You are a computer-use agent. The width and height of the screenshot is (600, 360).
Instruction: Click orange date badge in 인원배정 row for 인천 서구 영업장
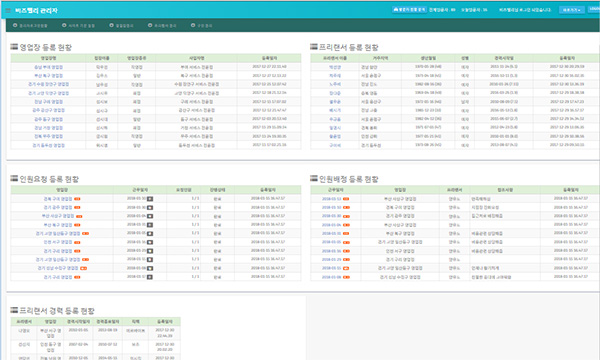click(346, 251)
